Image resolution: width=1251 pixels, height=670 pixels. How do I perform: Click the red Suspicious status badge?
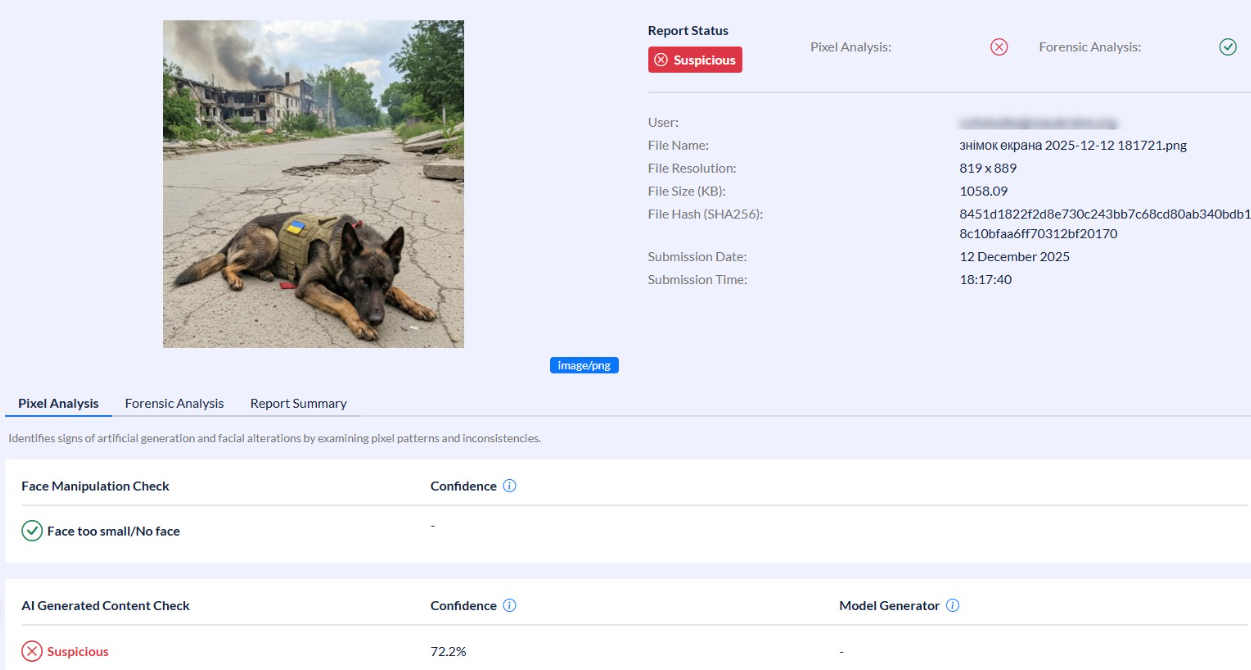point(695,60)
